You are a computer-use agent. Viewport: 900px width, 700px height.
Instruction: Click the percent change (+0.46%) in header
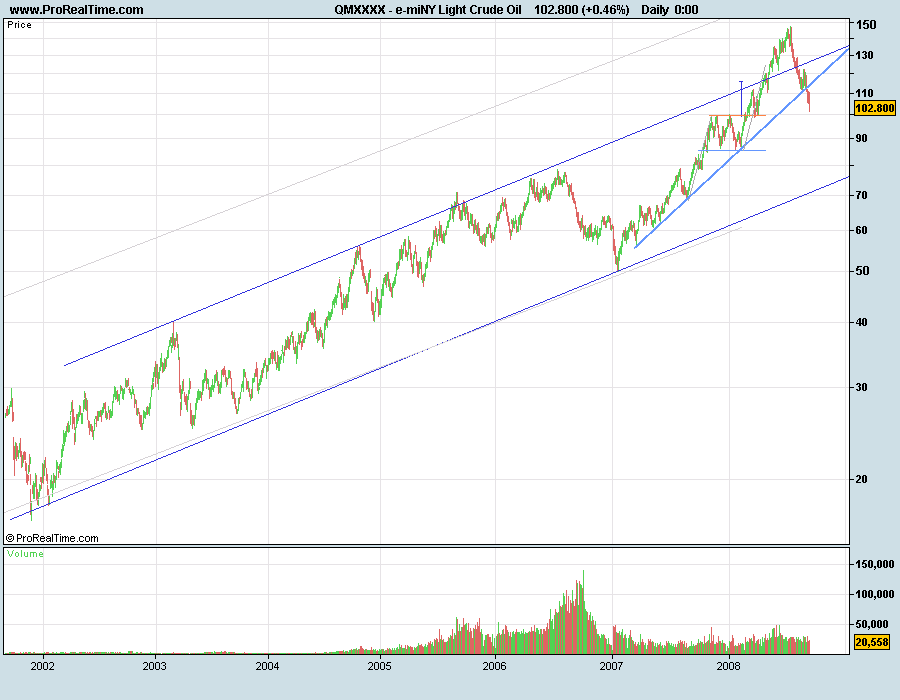click(x=606, y=10)
